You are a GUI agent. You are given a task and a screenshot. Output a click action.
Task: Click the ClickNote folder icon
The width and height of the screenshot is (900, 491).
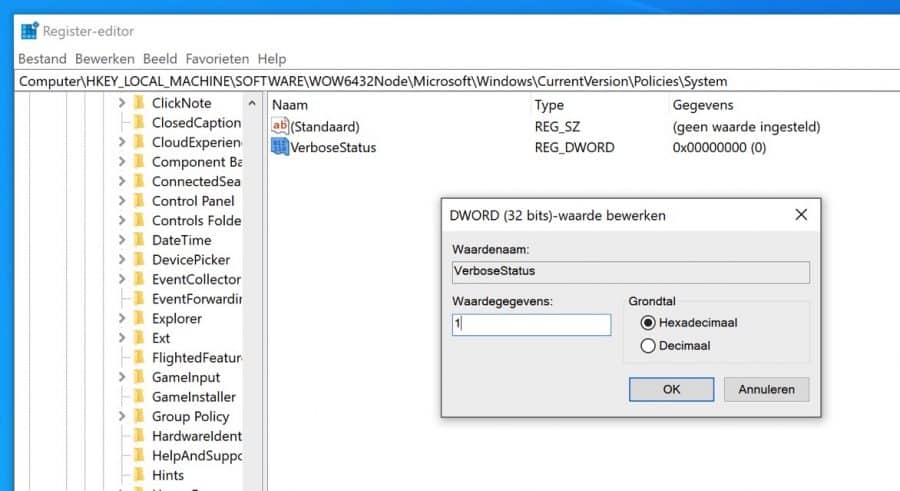(139, 103)
